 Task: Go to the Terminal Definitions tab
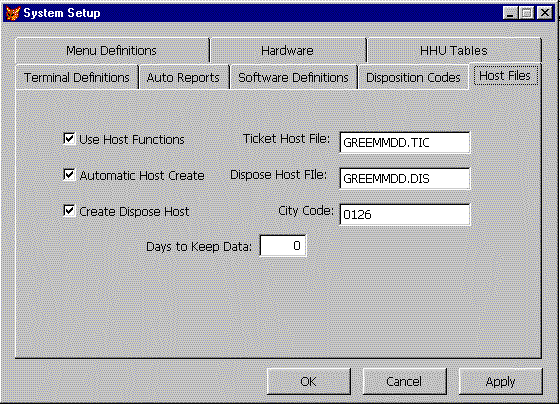(77, 77)
